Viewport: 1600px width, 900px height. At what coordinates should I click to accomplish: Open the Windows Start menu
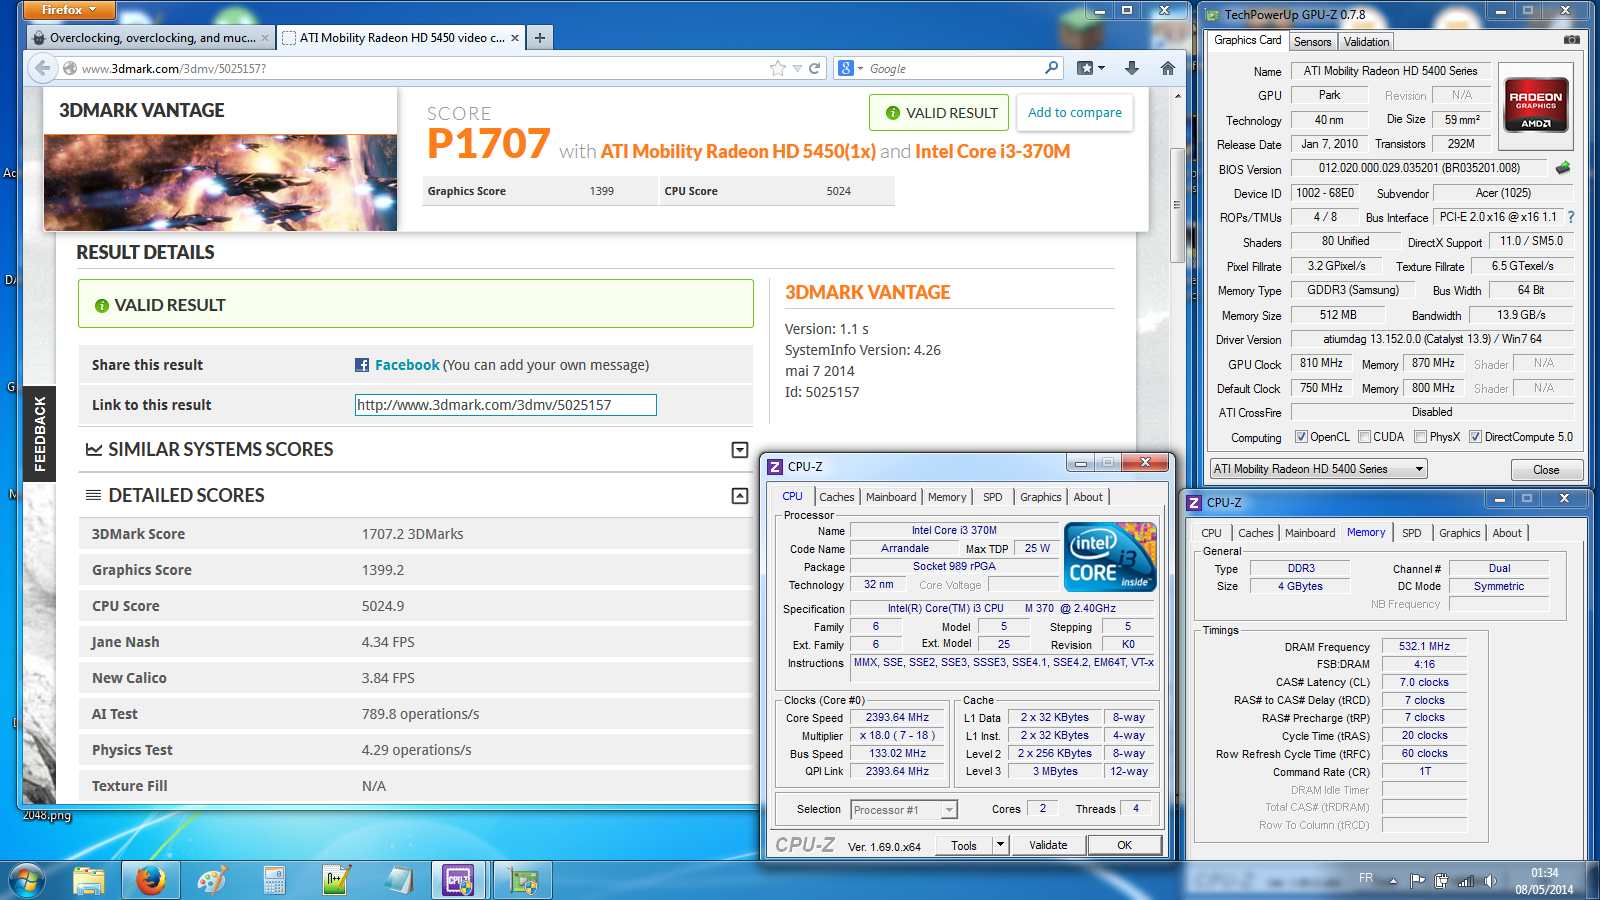[27, 880]
